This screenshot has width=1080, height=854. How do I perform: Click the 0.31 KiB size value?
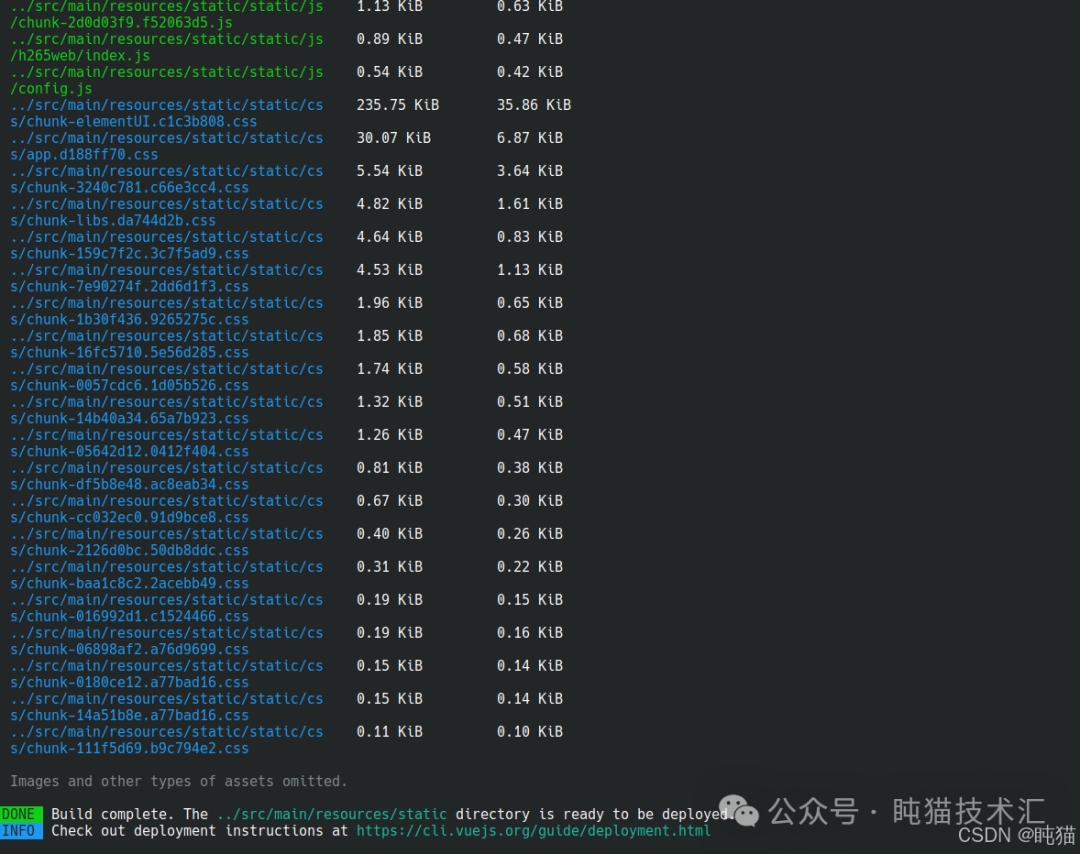click(x=389, y=567)
